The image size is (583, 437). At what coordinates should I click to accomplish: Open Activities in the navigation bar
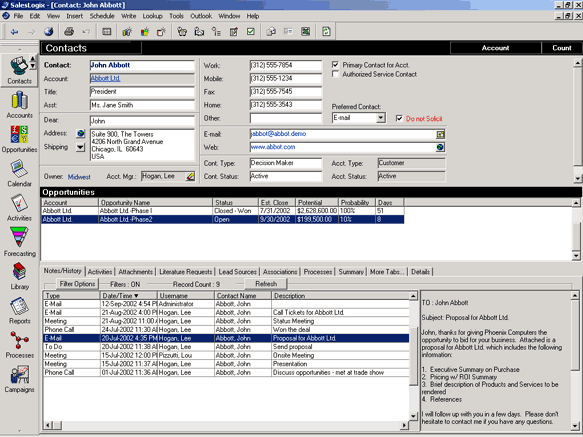19,208
